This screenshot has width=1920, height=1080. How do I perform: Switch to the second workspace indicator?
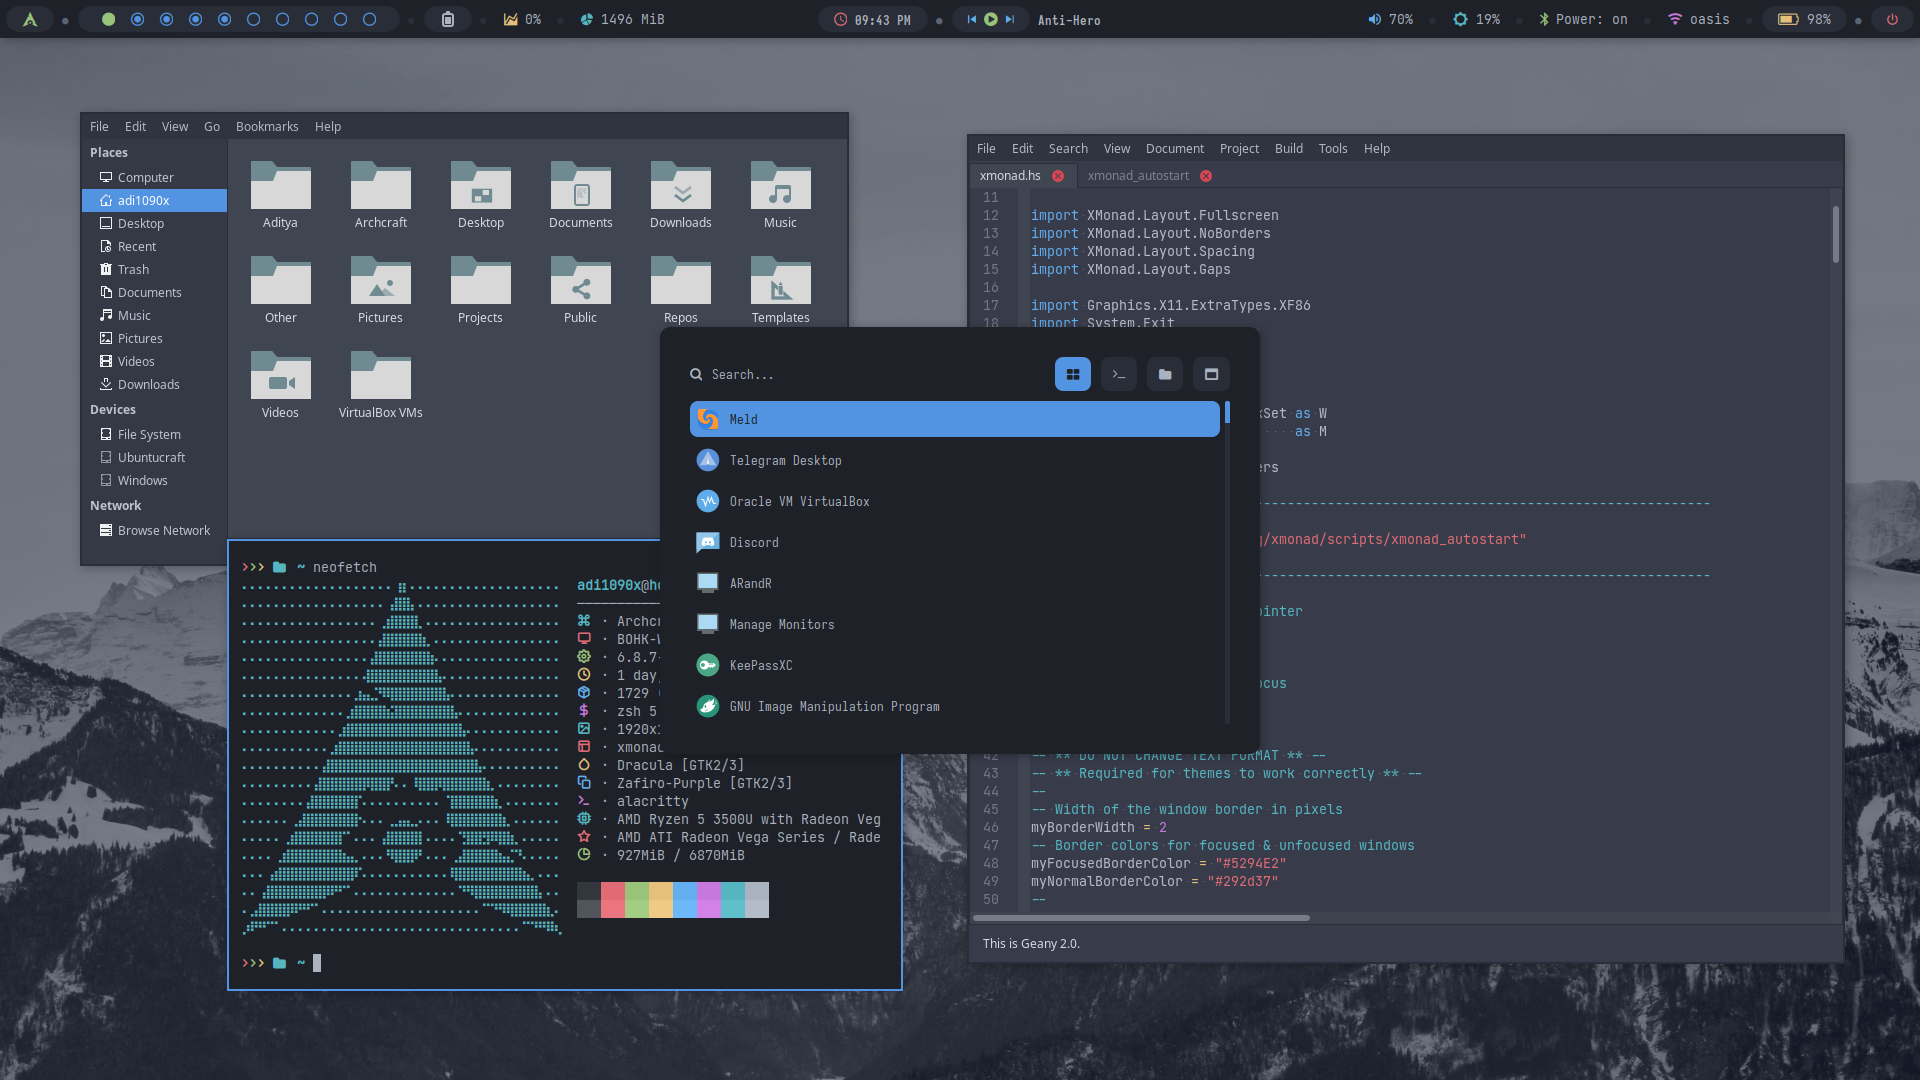pos(138,19)
